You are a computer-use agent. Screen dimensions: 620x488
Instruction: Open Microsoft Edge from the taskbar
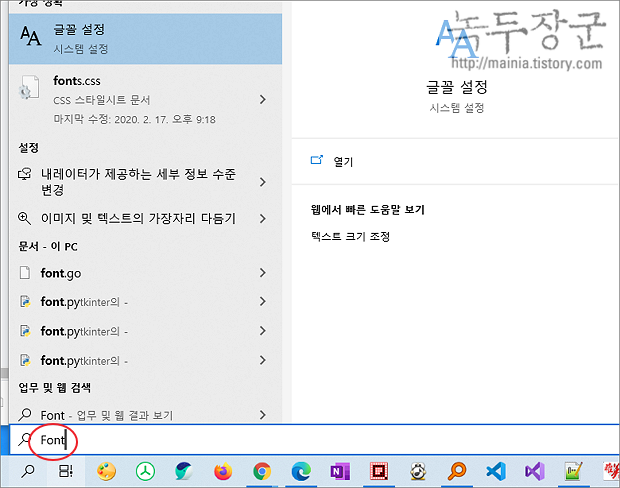(x=301, y=471)
